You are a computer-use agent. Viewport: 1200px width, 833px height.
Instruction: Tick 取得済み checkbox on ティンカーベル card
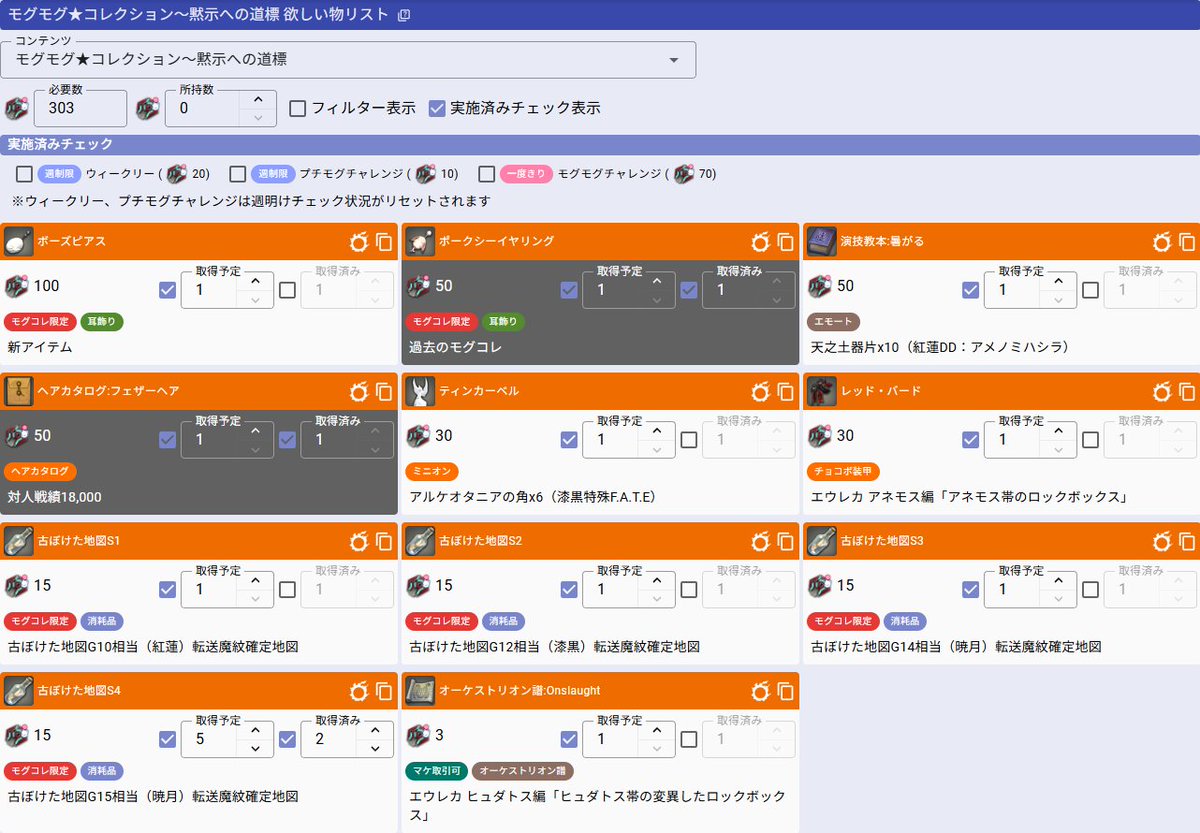(689, 439)
